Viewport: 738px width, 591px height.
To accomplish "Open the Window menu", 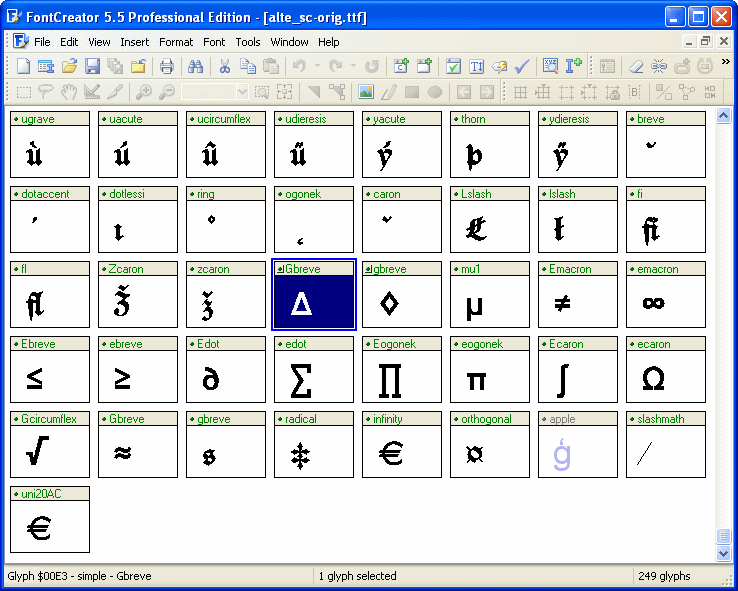I will (x=289, y=42).
